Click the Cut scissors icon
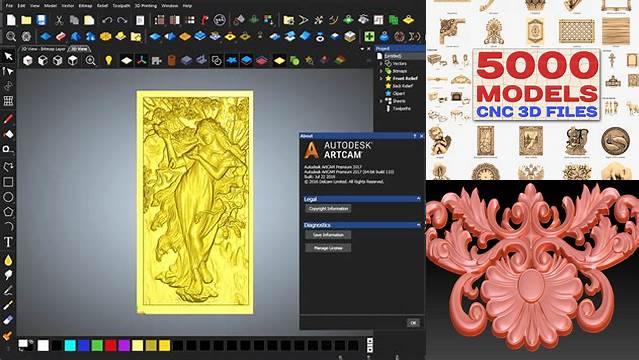 pyautogui.click(x=59, y=20)
